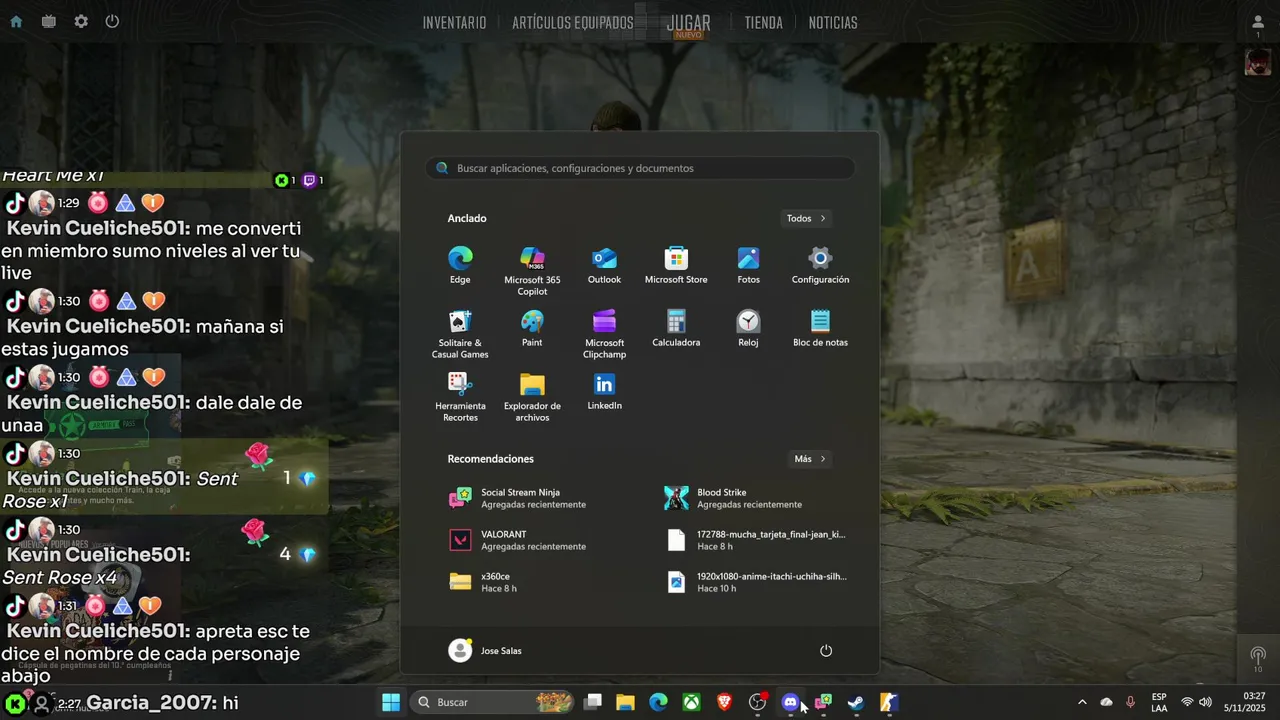
Task: Click the taskbar Buscar search box
Action: [x=492, y=702]
